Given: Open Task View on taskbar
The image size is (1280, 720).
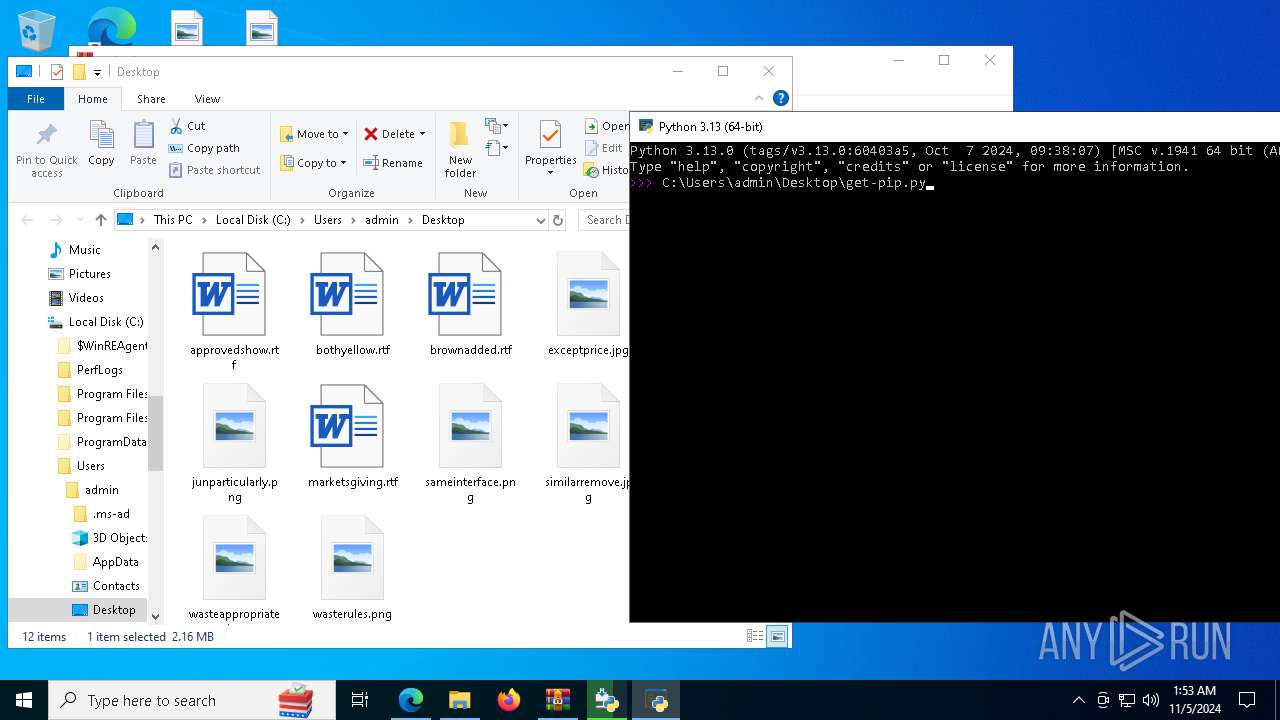Looking at the screenshot, I should [360, 700].
